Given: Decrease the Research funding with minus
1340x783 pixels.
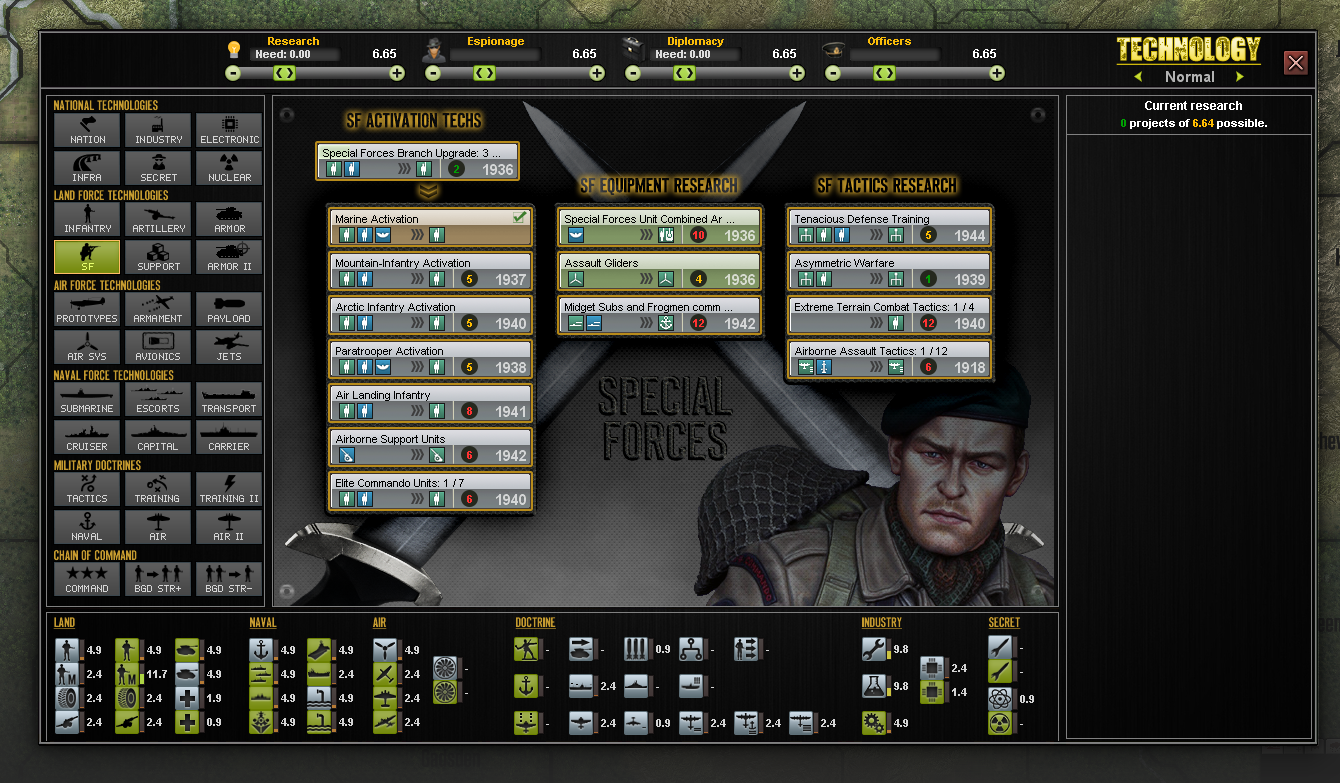Looking at the screenshot, I should coord(233,73).
